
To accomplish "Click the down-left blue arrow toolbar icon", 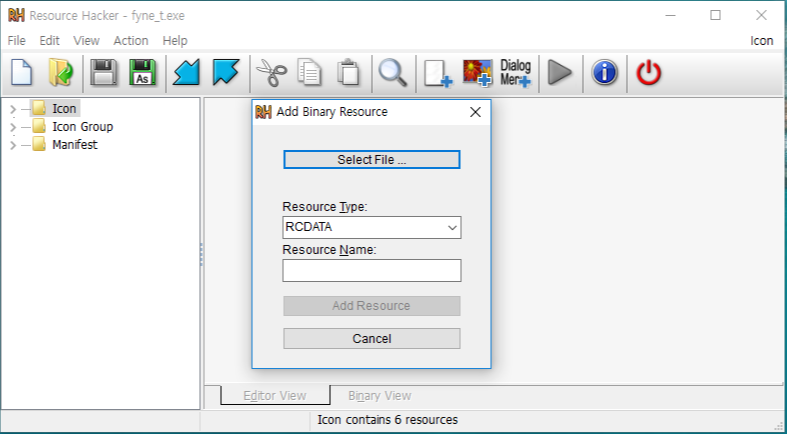I will pos(186,73).
